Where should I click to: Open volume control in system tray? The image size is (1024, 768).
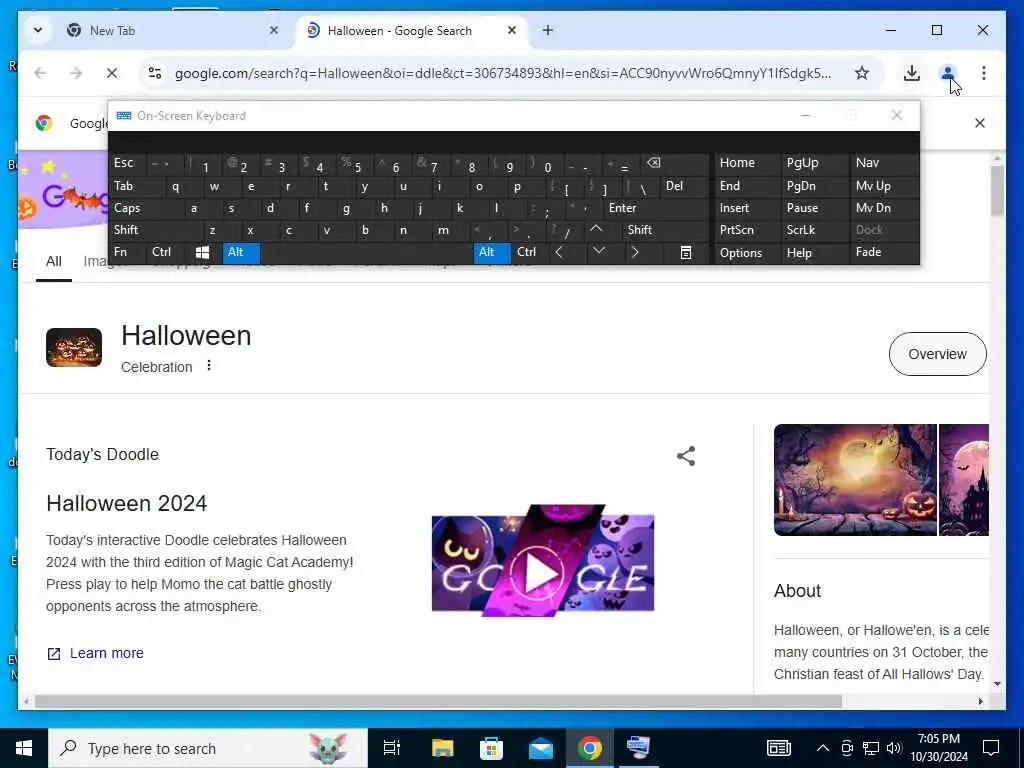(x=893, y=748)
